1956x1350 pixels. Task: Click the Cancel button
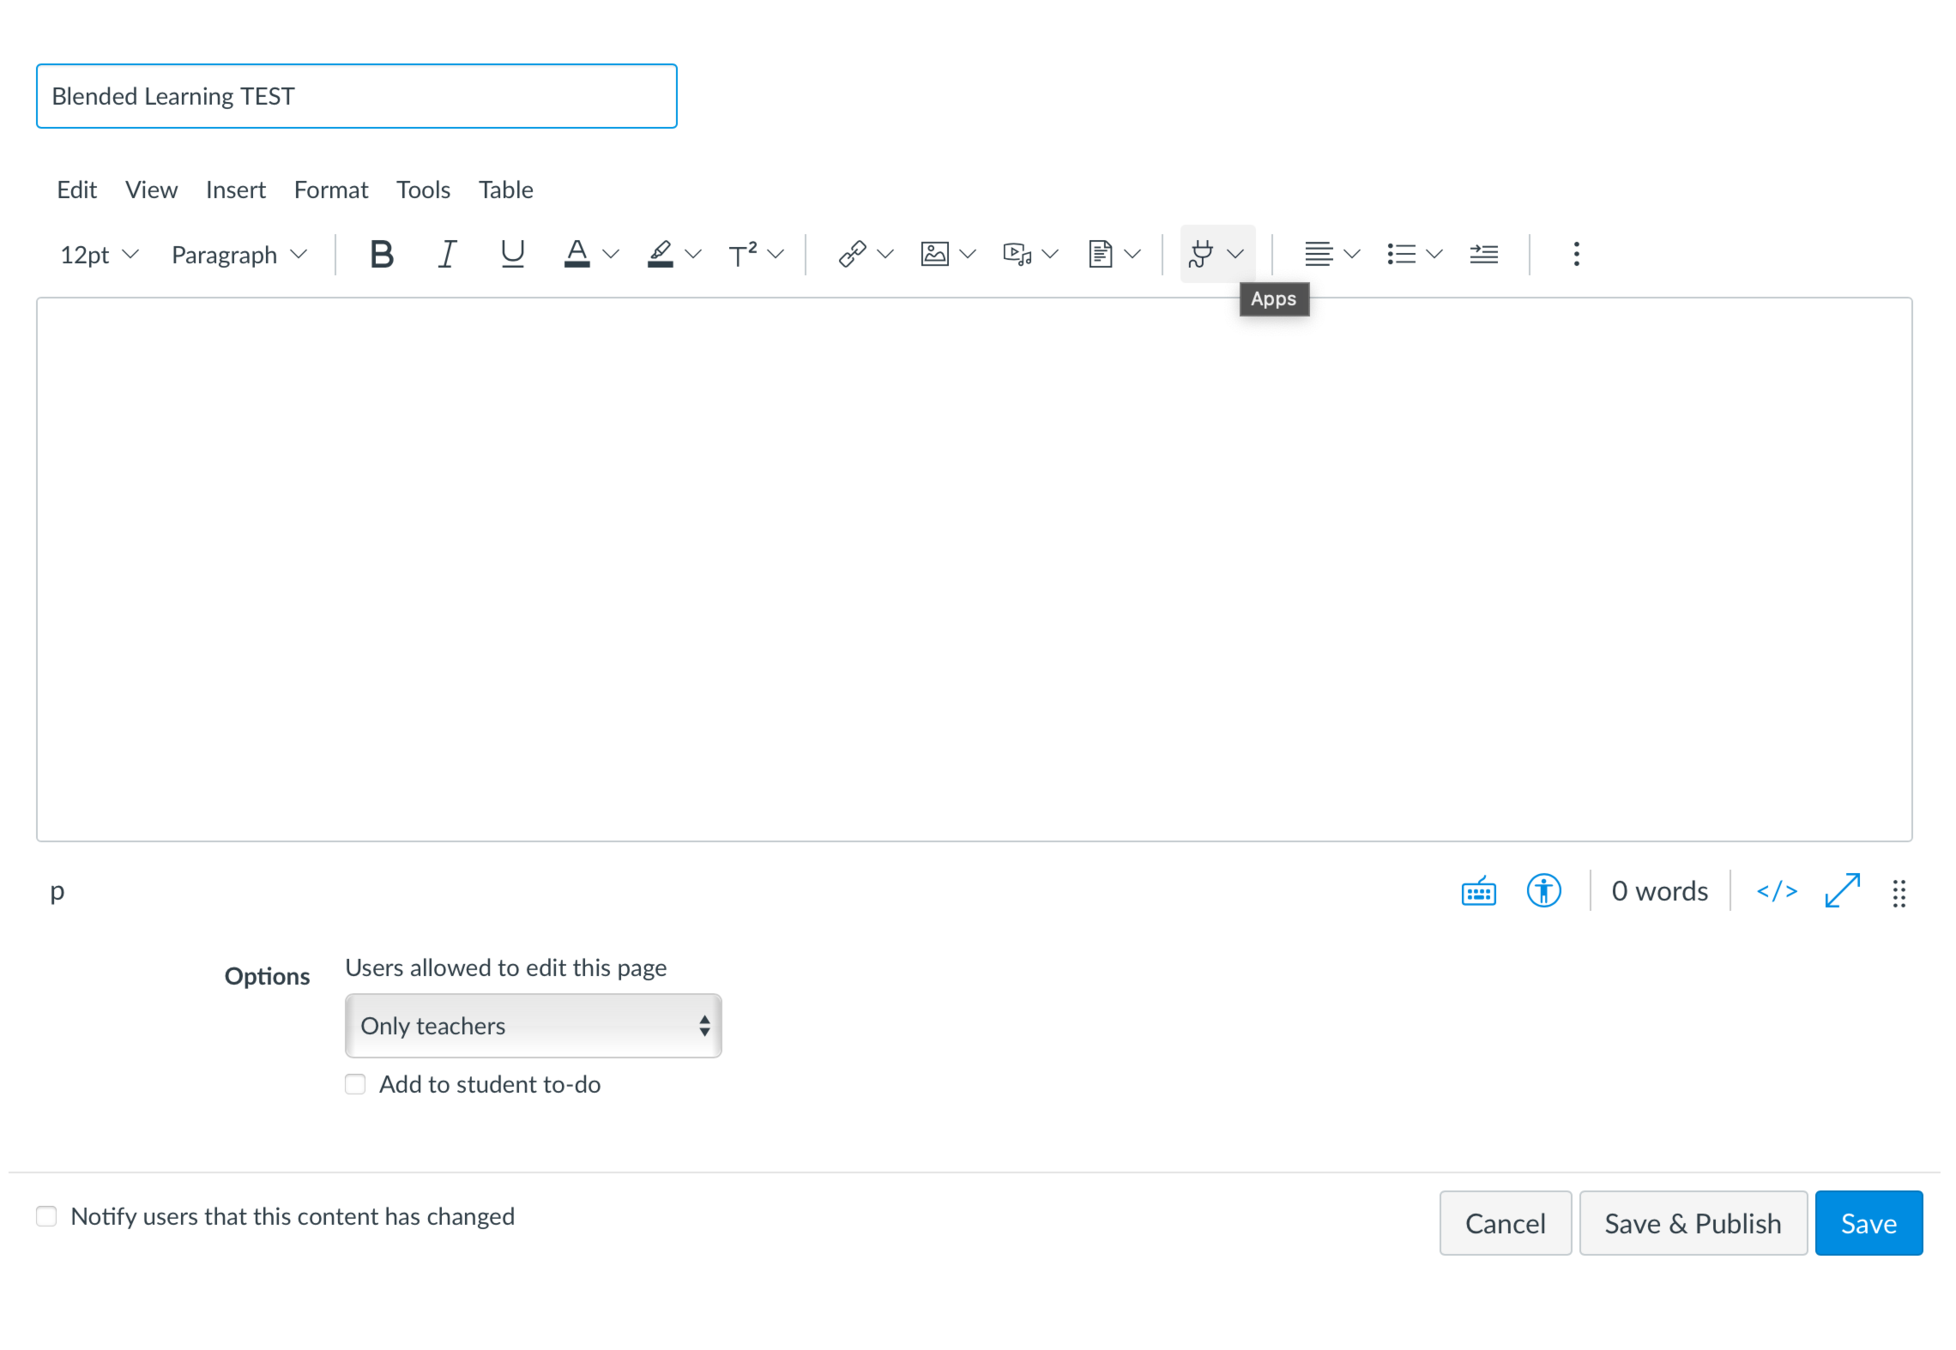point(1504,1222)
